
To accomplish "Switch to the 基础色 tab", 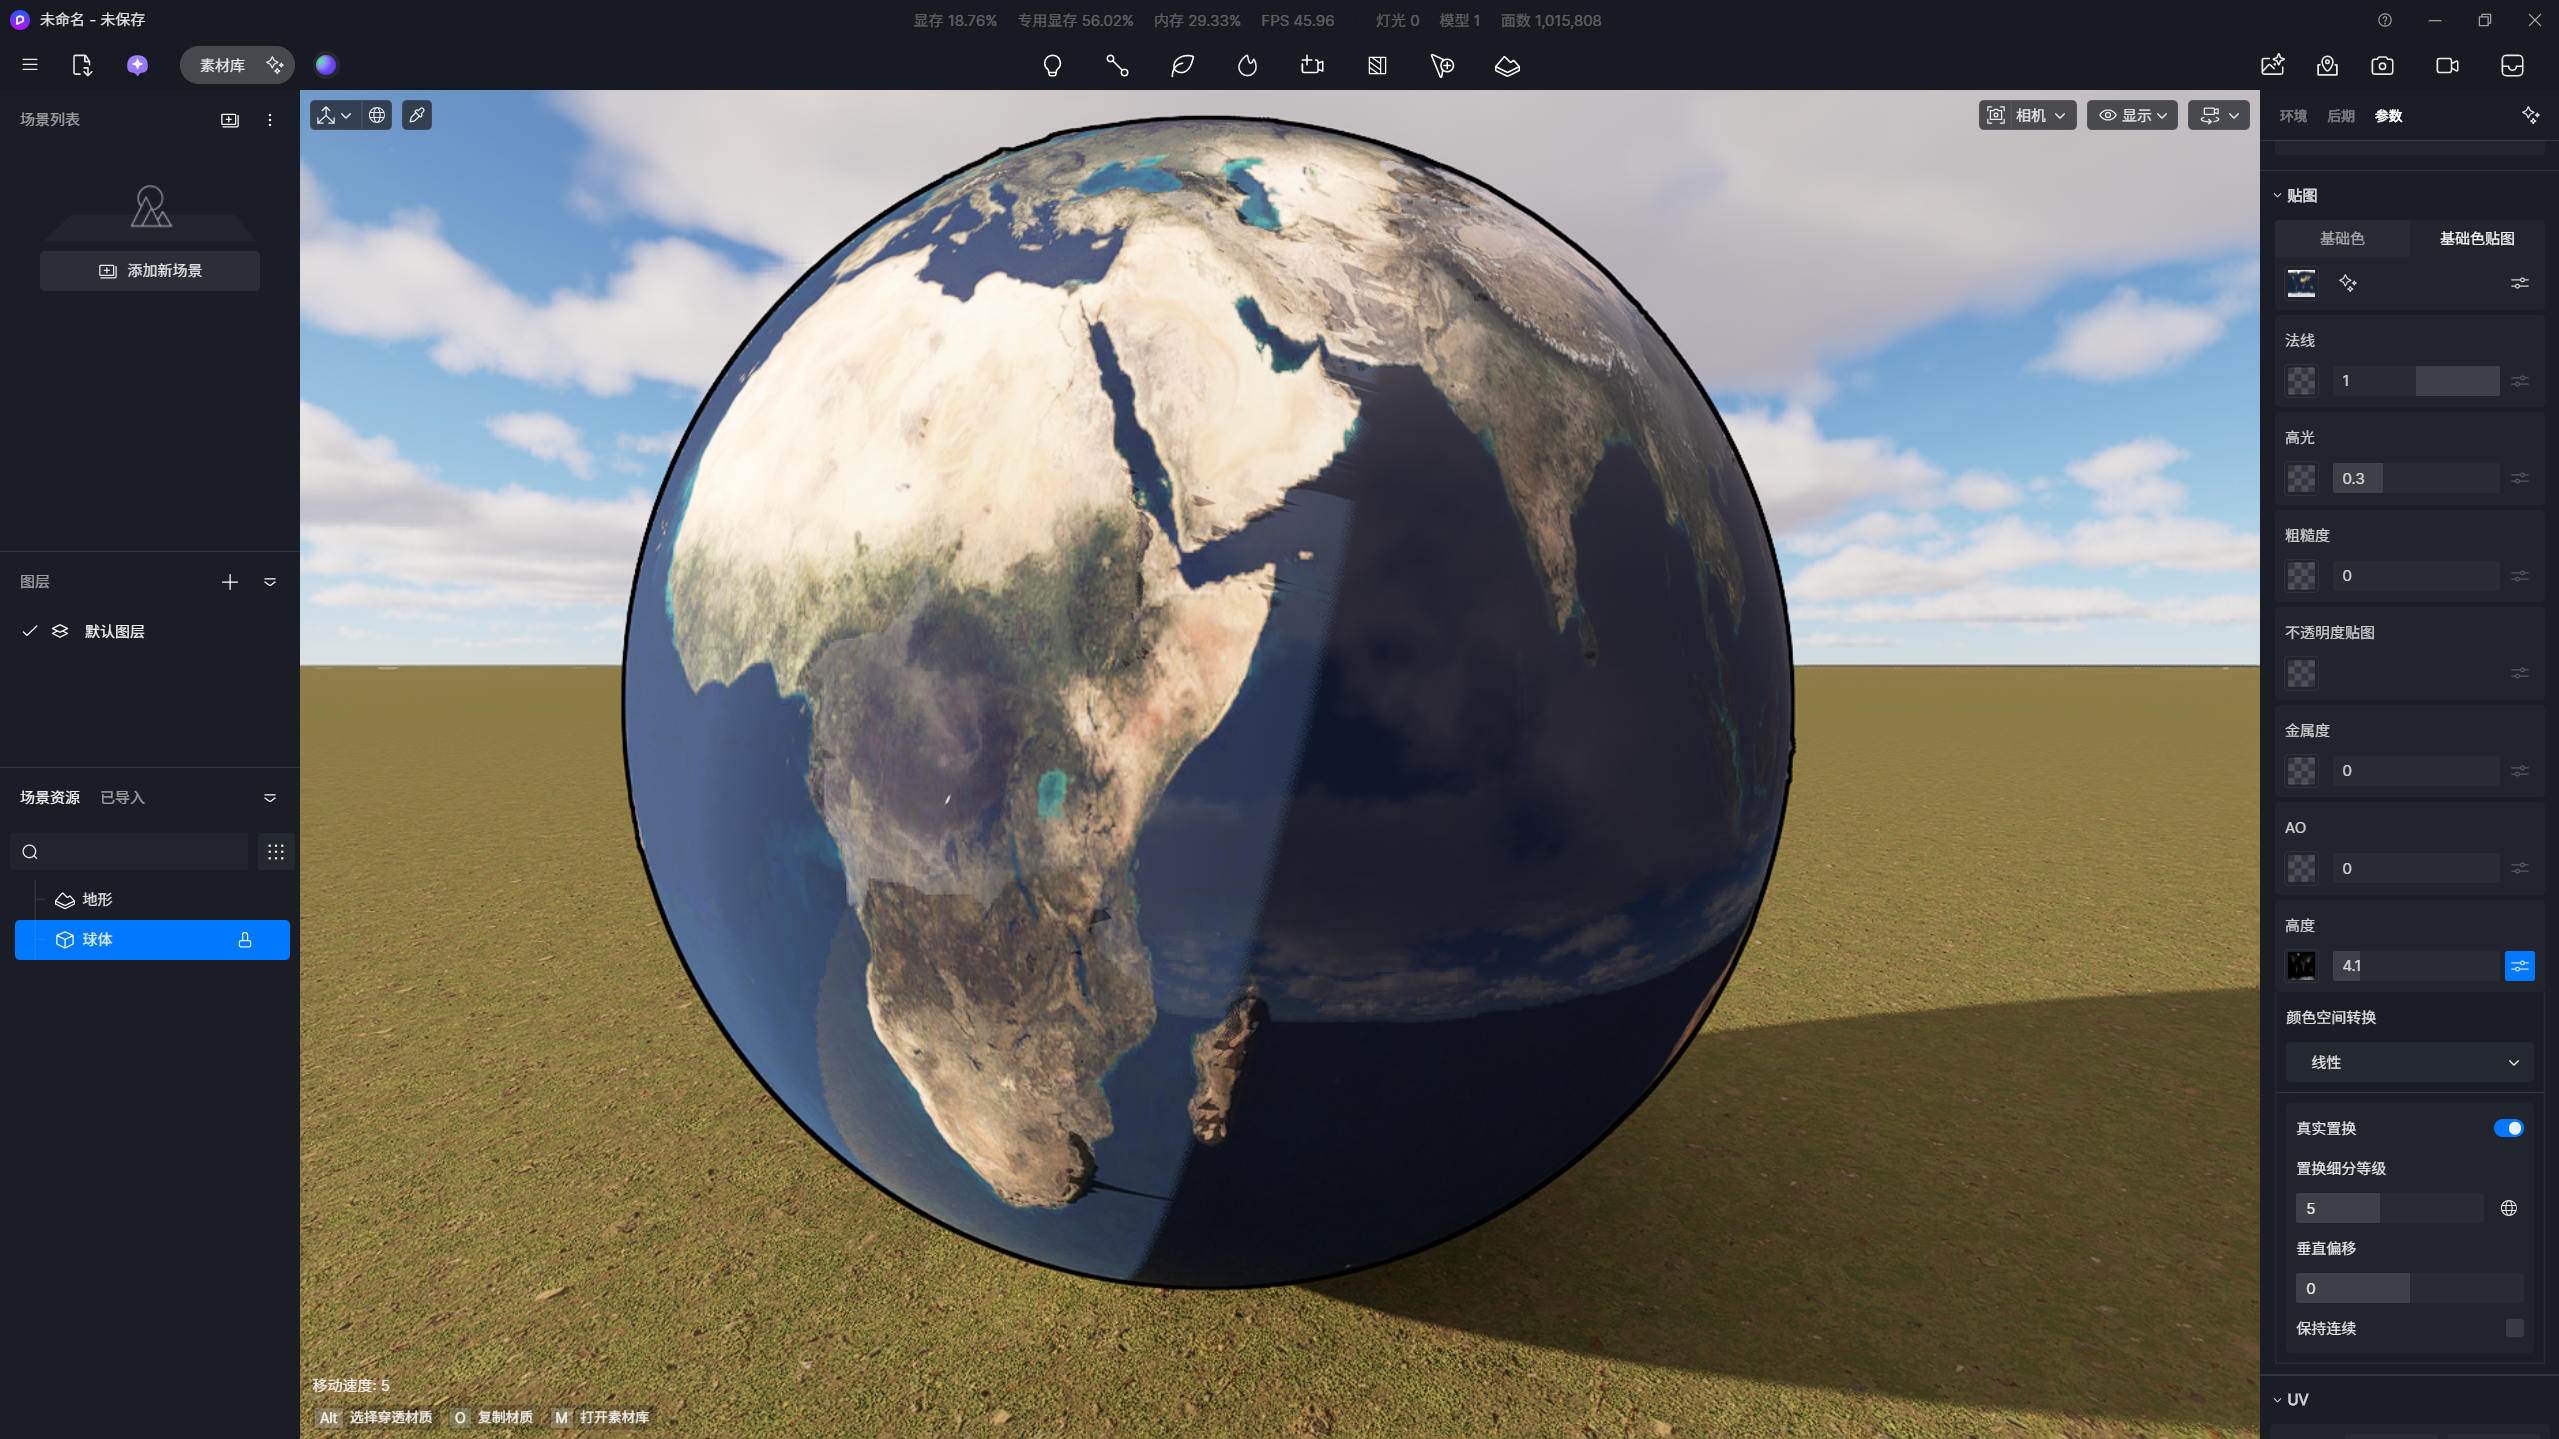I will tap(2341, 238).
